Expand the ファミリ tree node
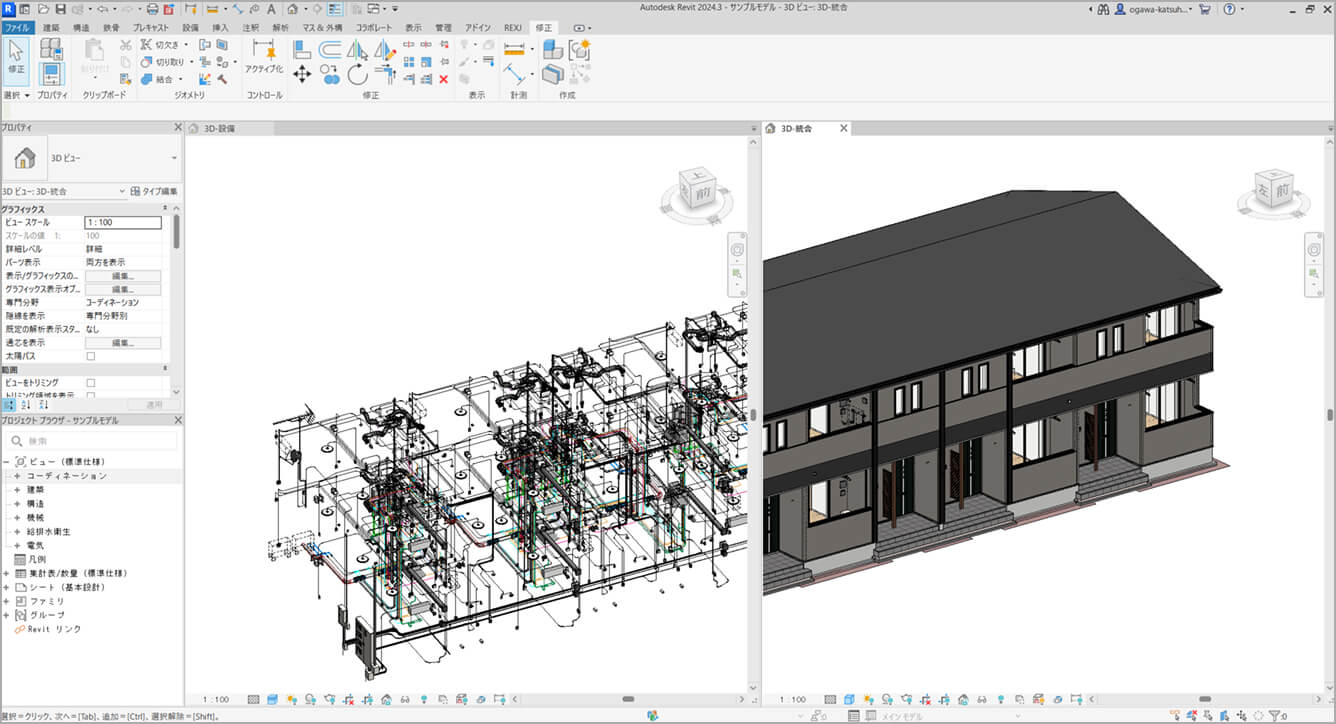1336x724 pixels. pyautogui.click(x=6, y=601)
